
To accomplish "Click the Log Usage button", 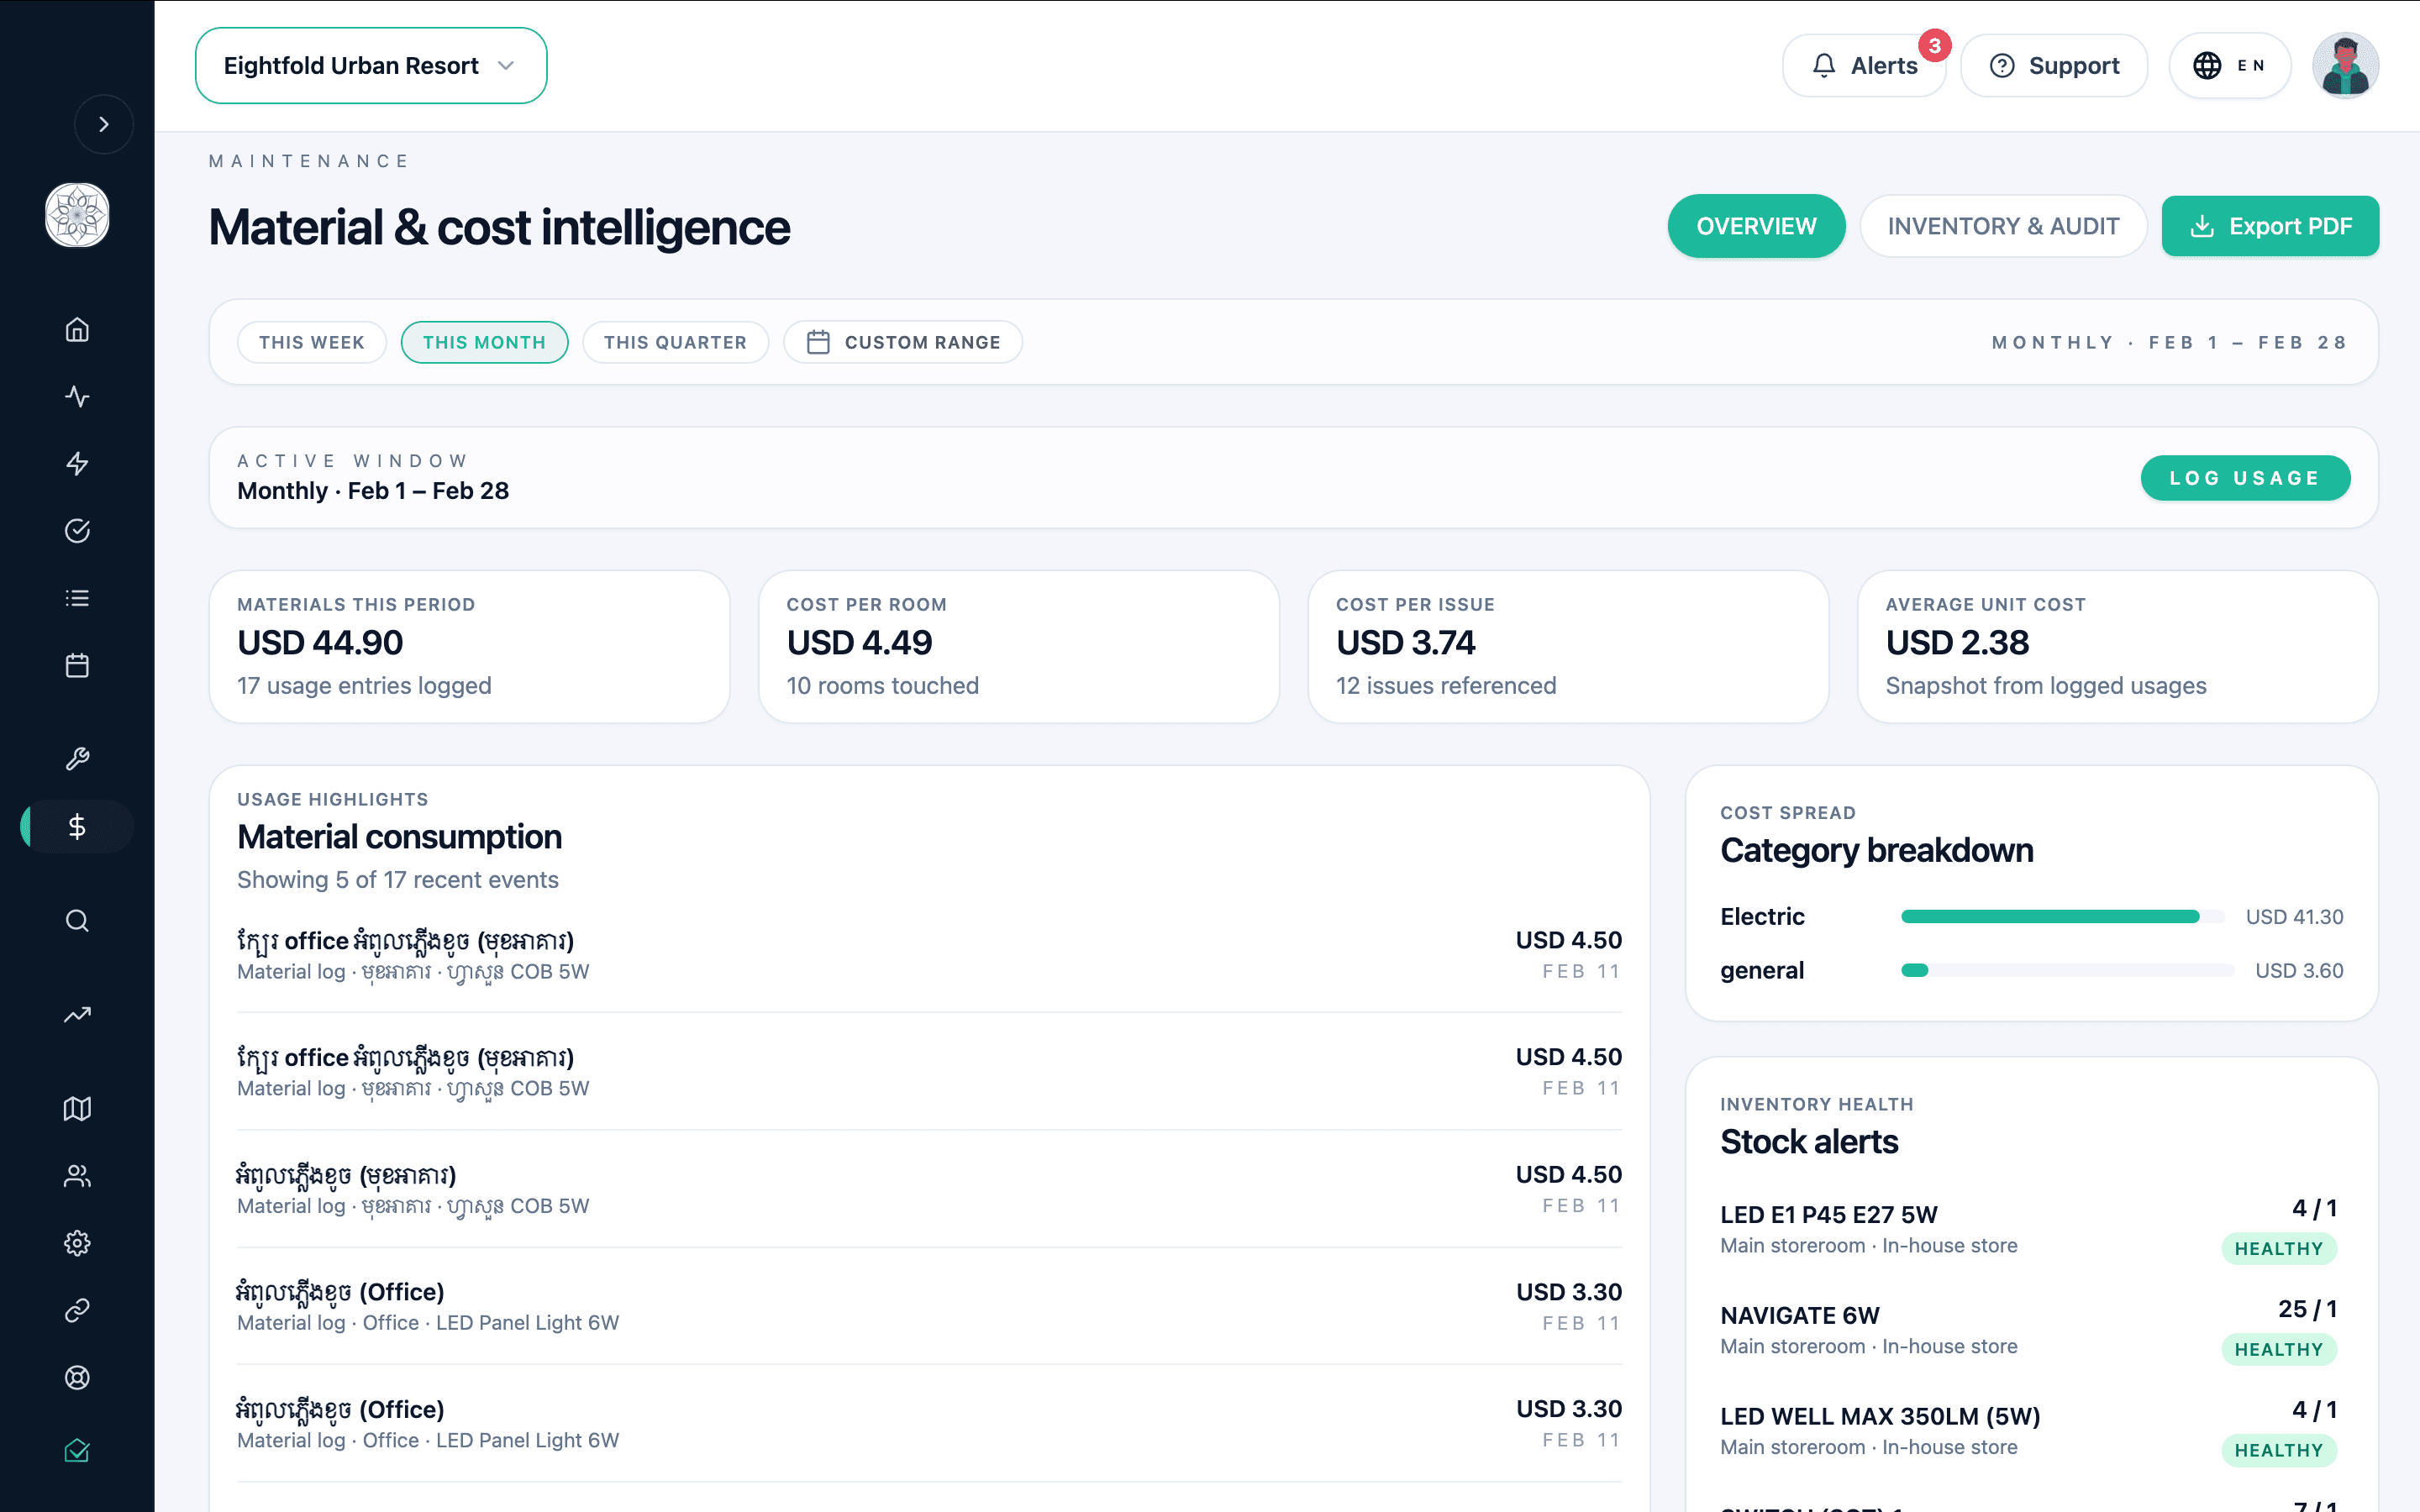I will tap(2245, 477).
